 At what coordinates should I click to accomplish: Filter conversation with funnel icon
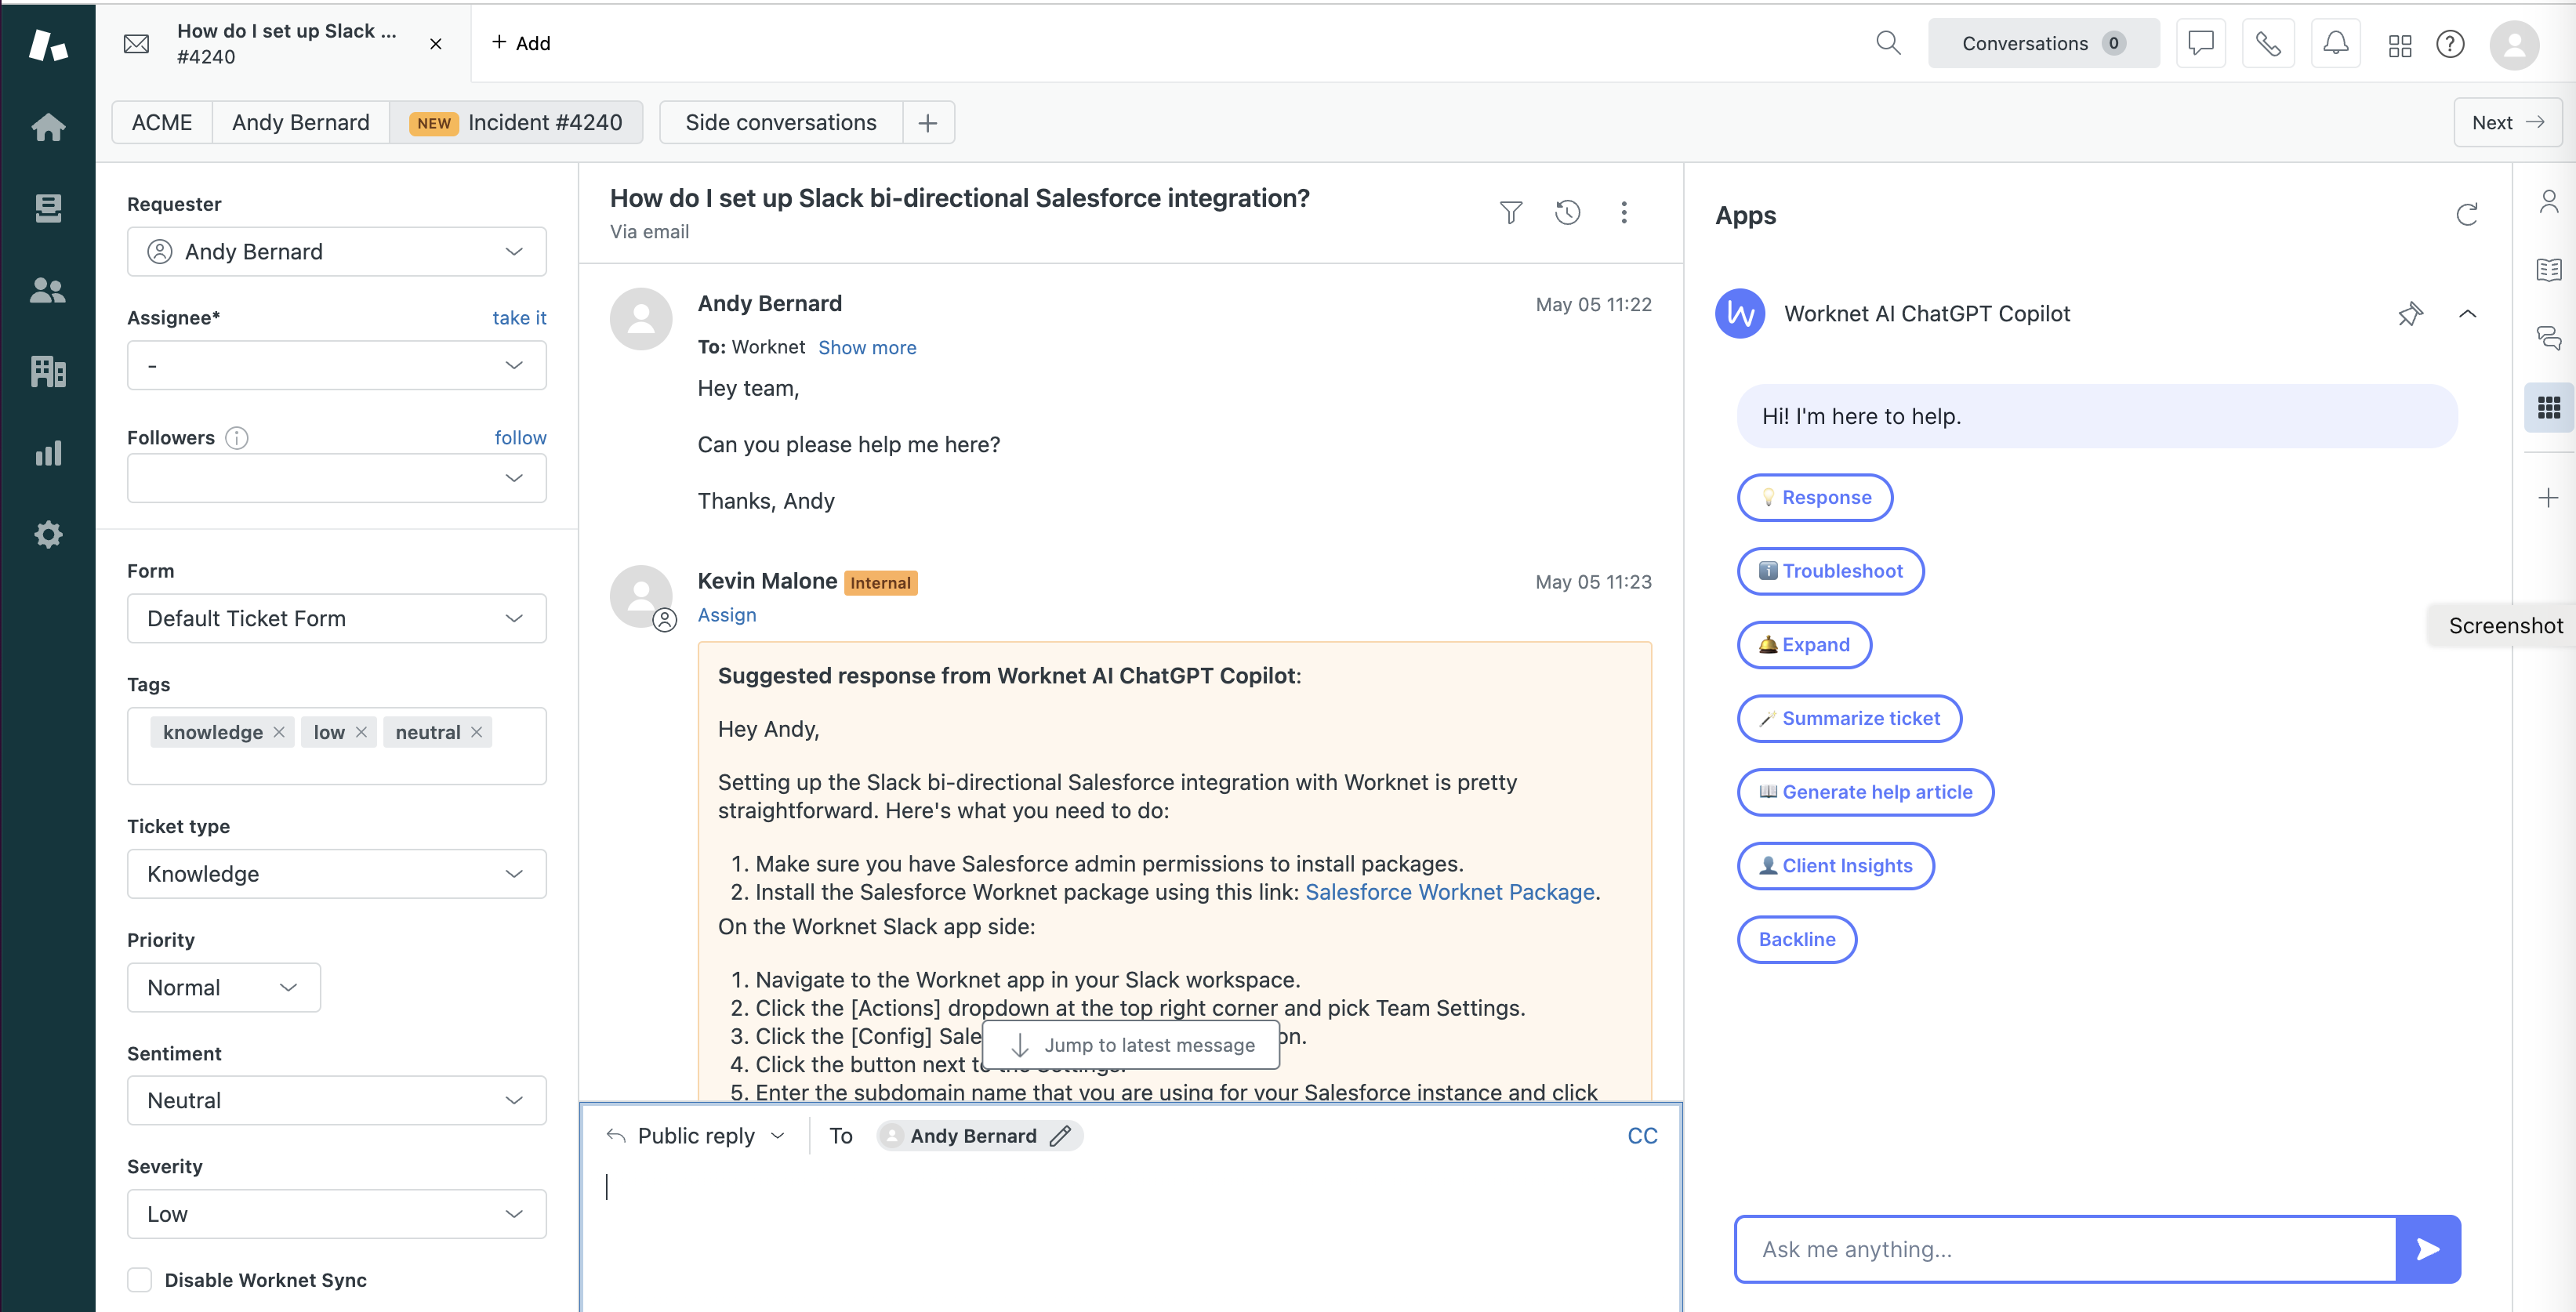point(1511,212)
